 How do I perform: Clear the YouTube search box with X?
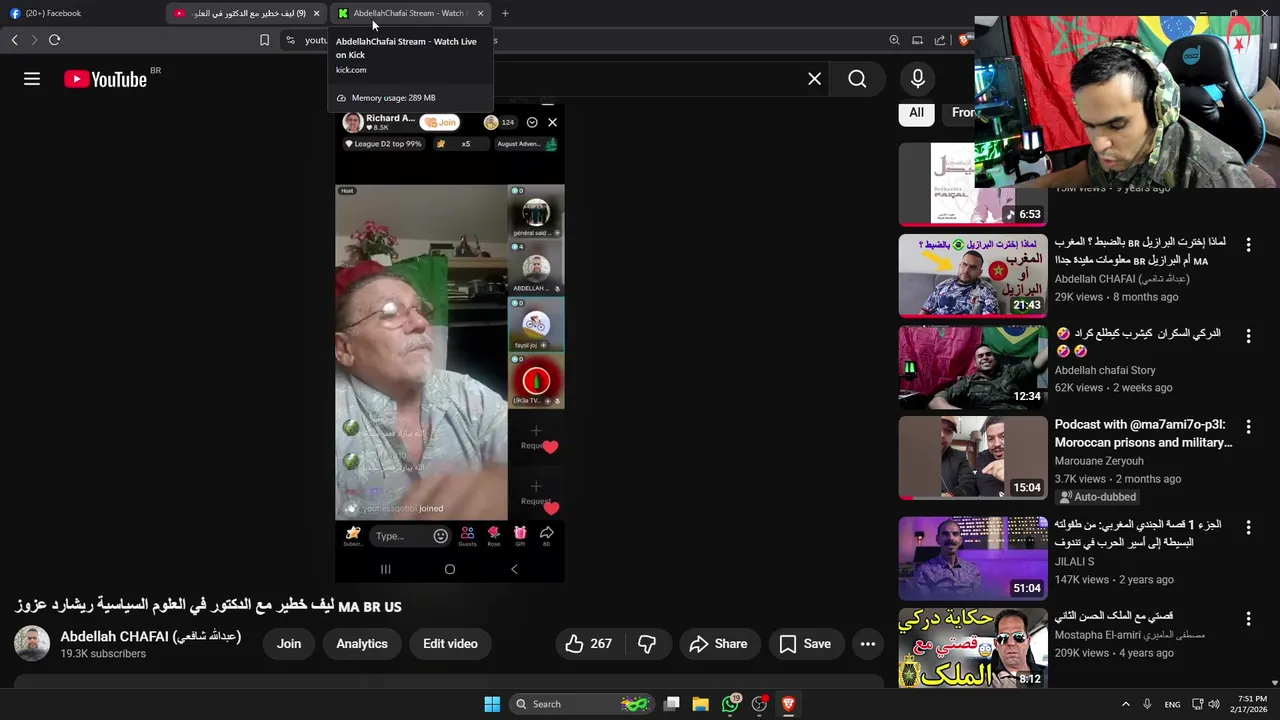(814, 79)
